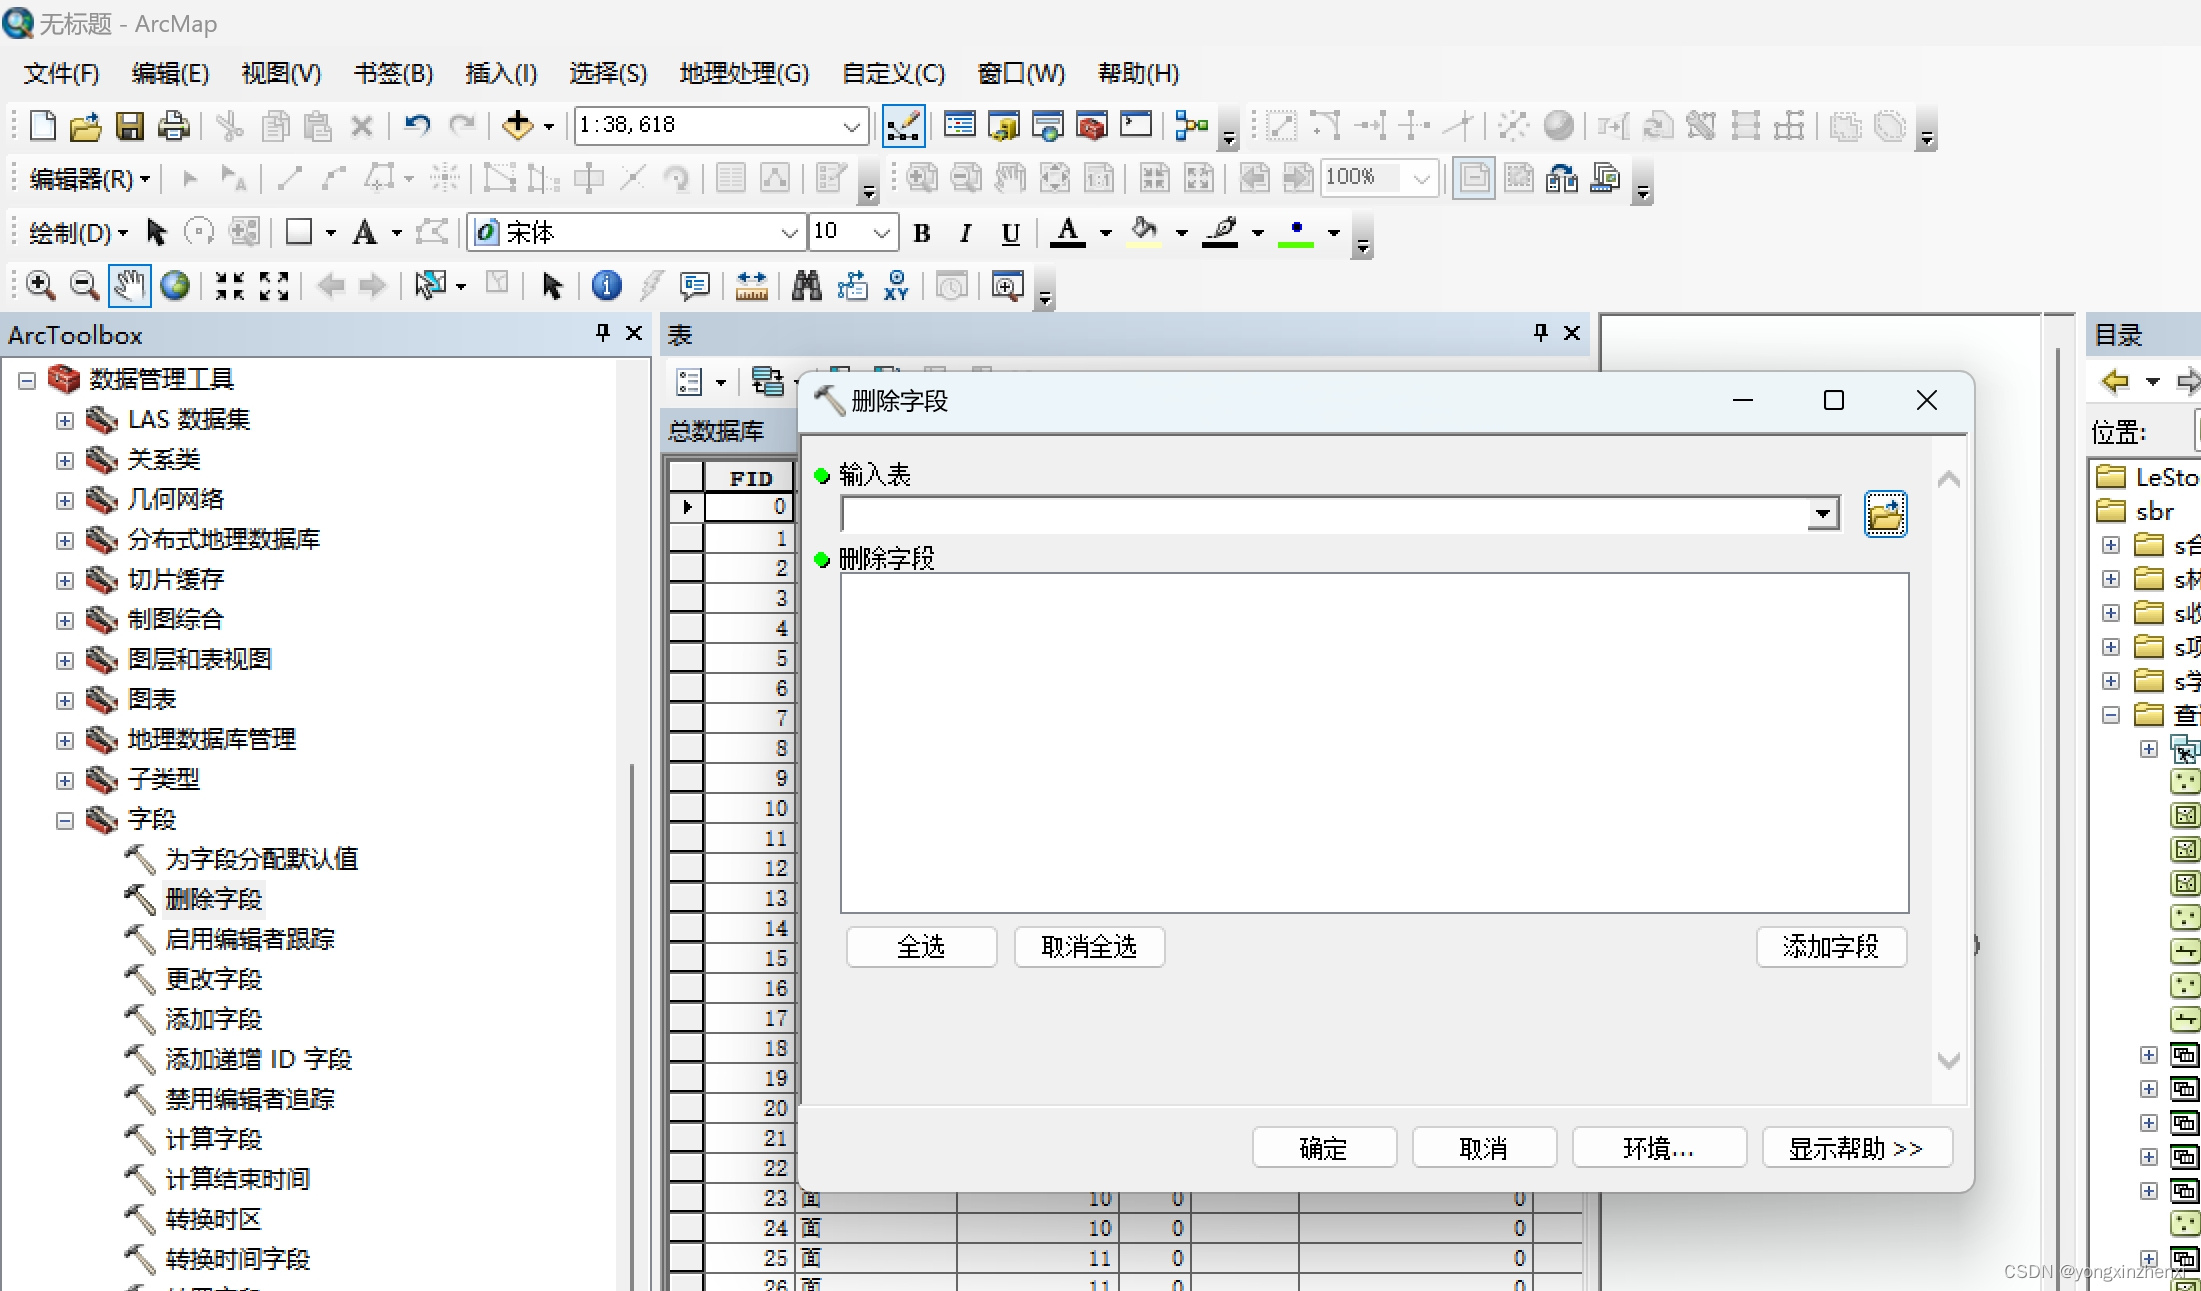Open the 地理处理(G) menu

[x=744, y=73]
